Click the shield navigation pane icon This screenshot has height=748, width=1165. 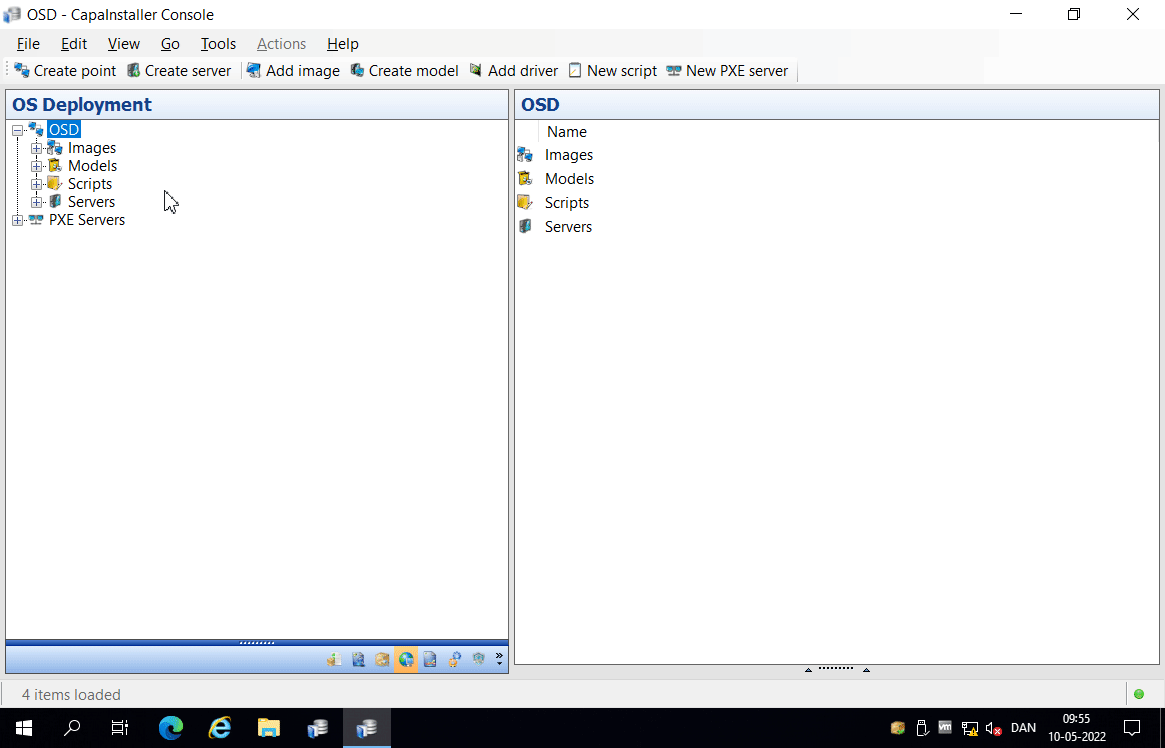click(x=478, y=660)
